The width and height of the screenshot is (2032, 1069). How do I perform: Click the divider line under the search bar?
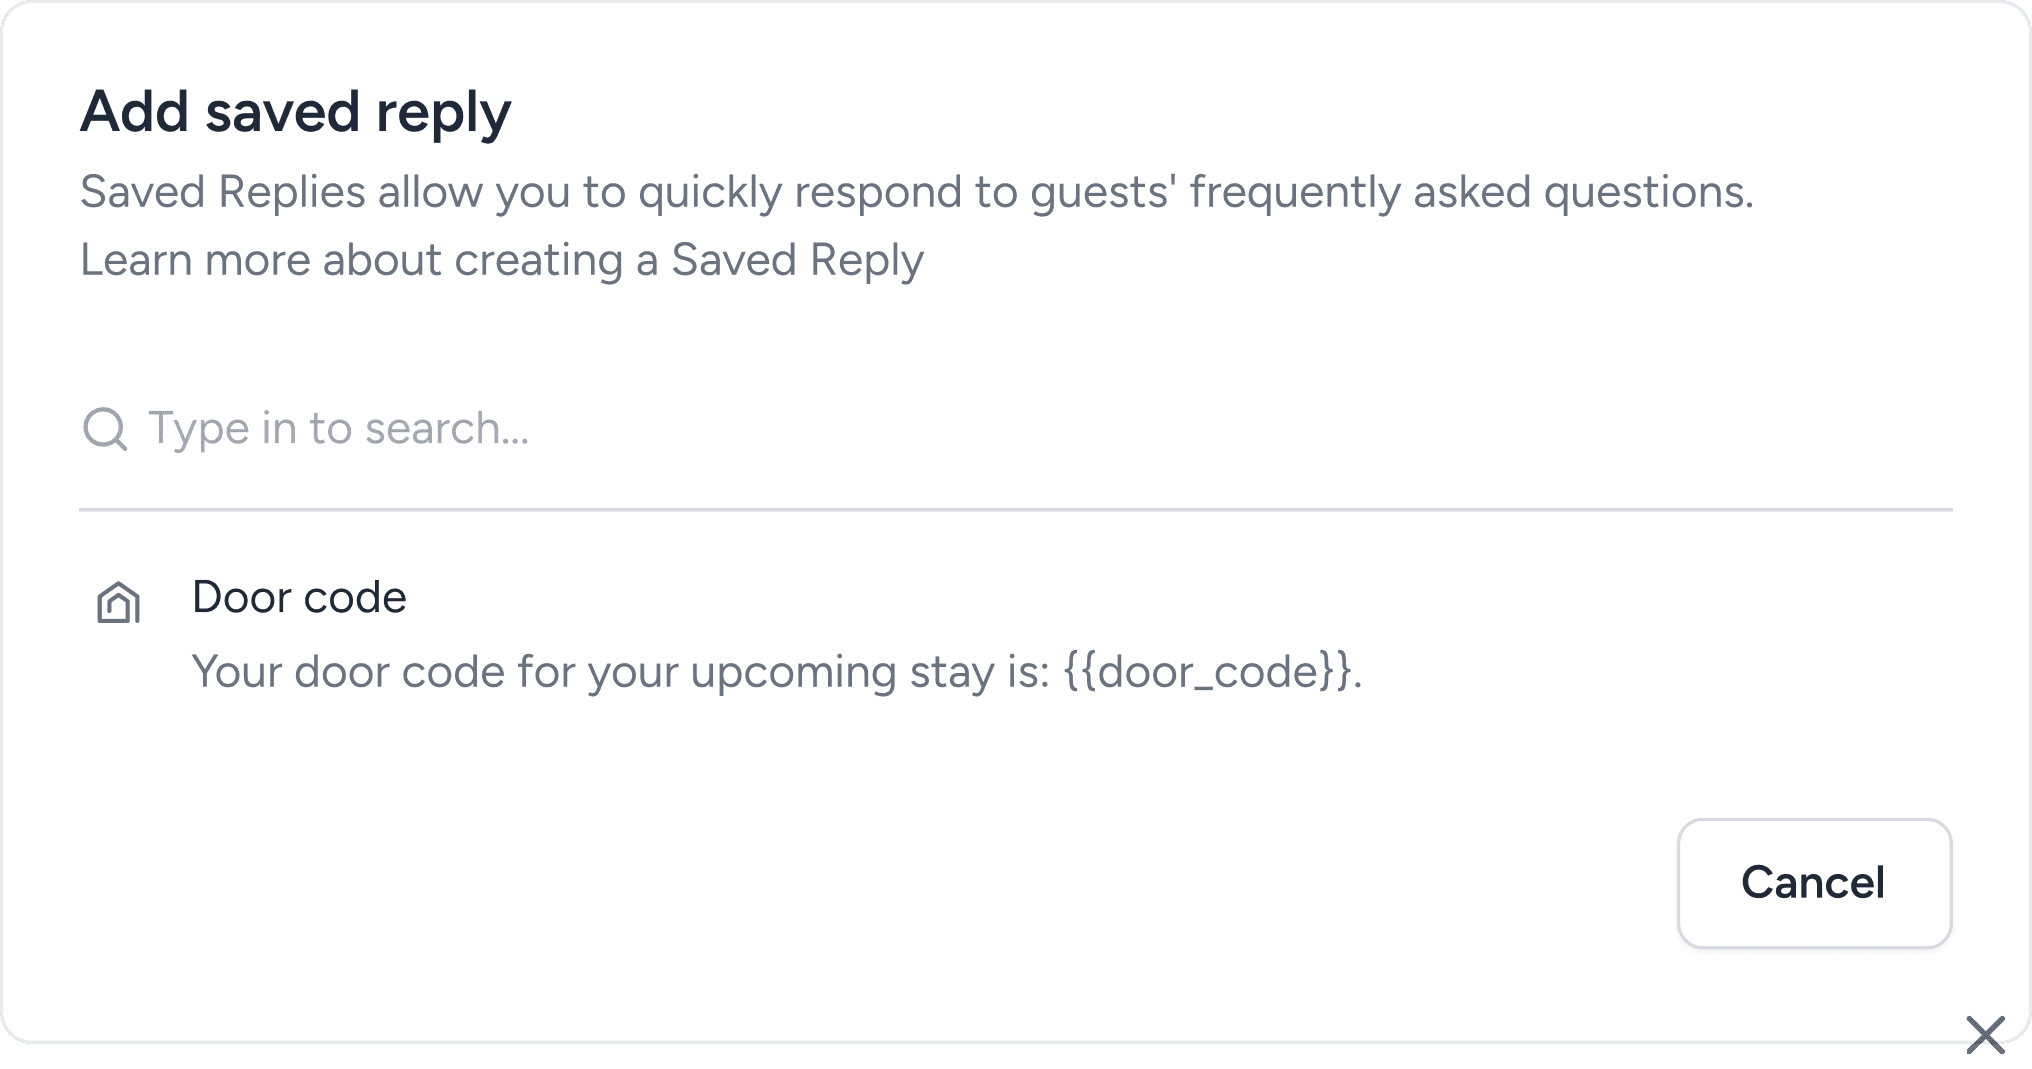click(x=1016, y=511)
